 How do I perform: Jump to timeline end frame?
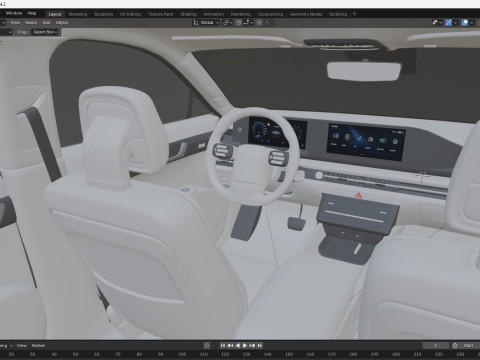[260, 346]
